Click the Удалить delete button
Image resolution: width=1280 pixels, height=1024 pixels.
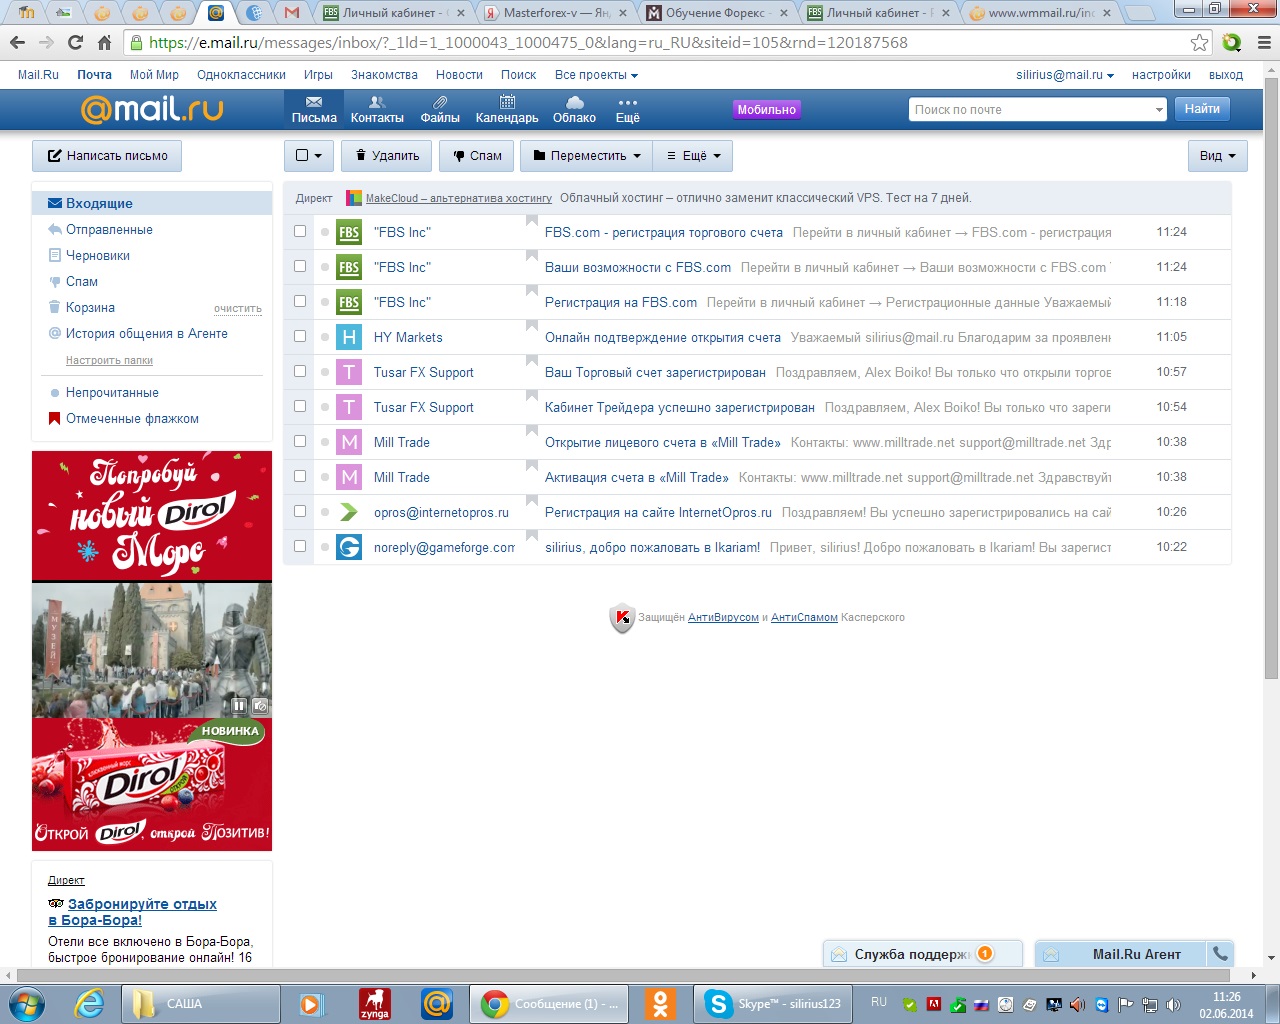387,156
